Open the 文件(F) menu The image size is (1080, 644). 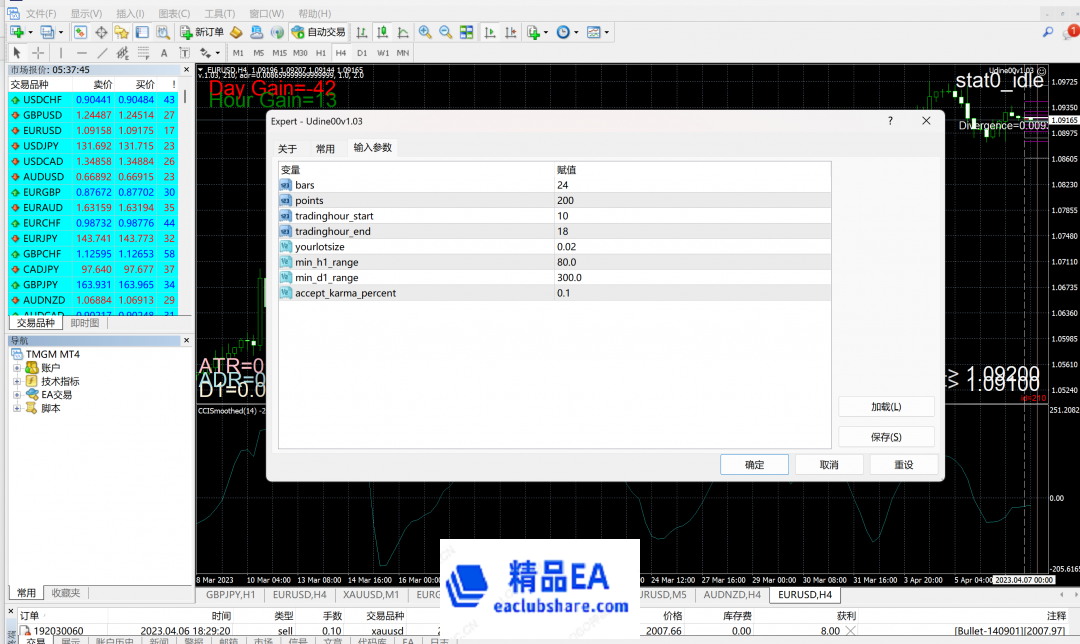point(41,13)
